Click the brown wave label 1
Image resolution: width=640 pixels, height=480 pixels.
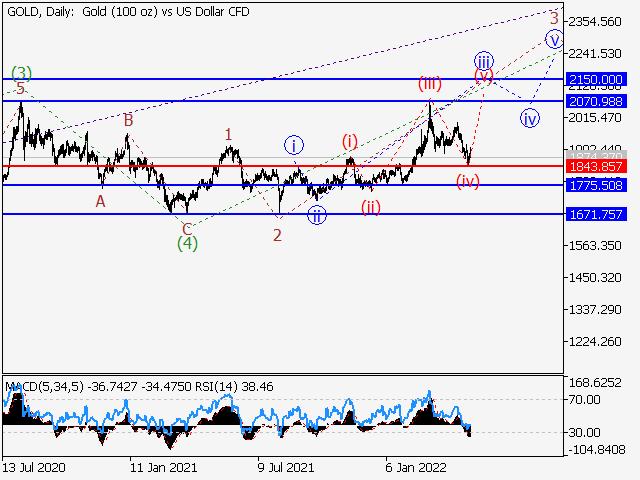point(228,134)
